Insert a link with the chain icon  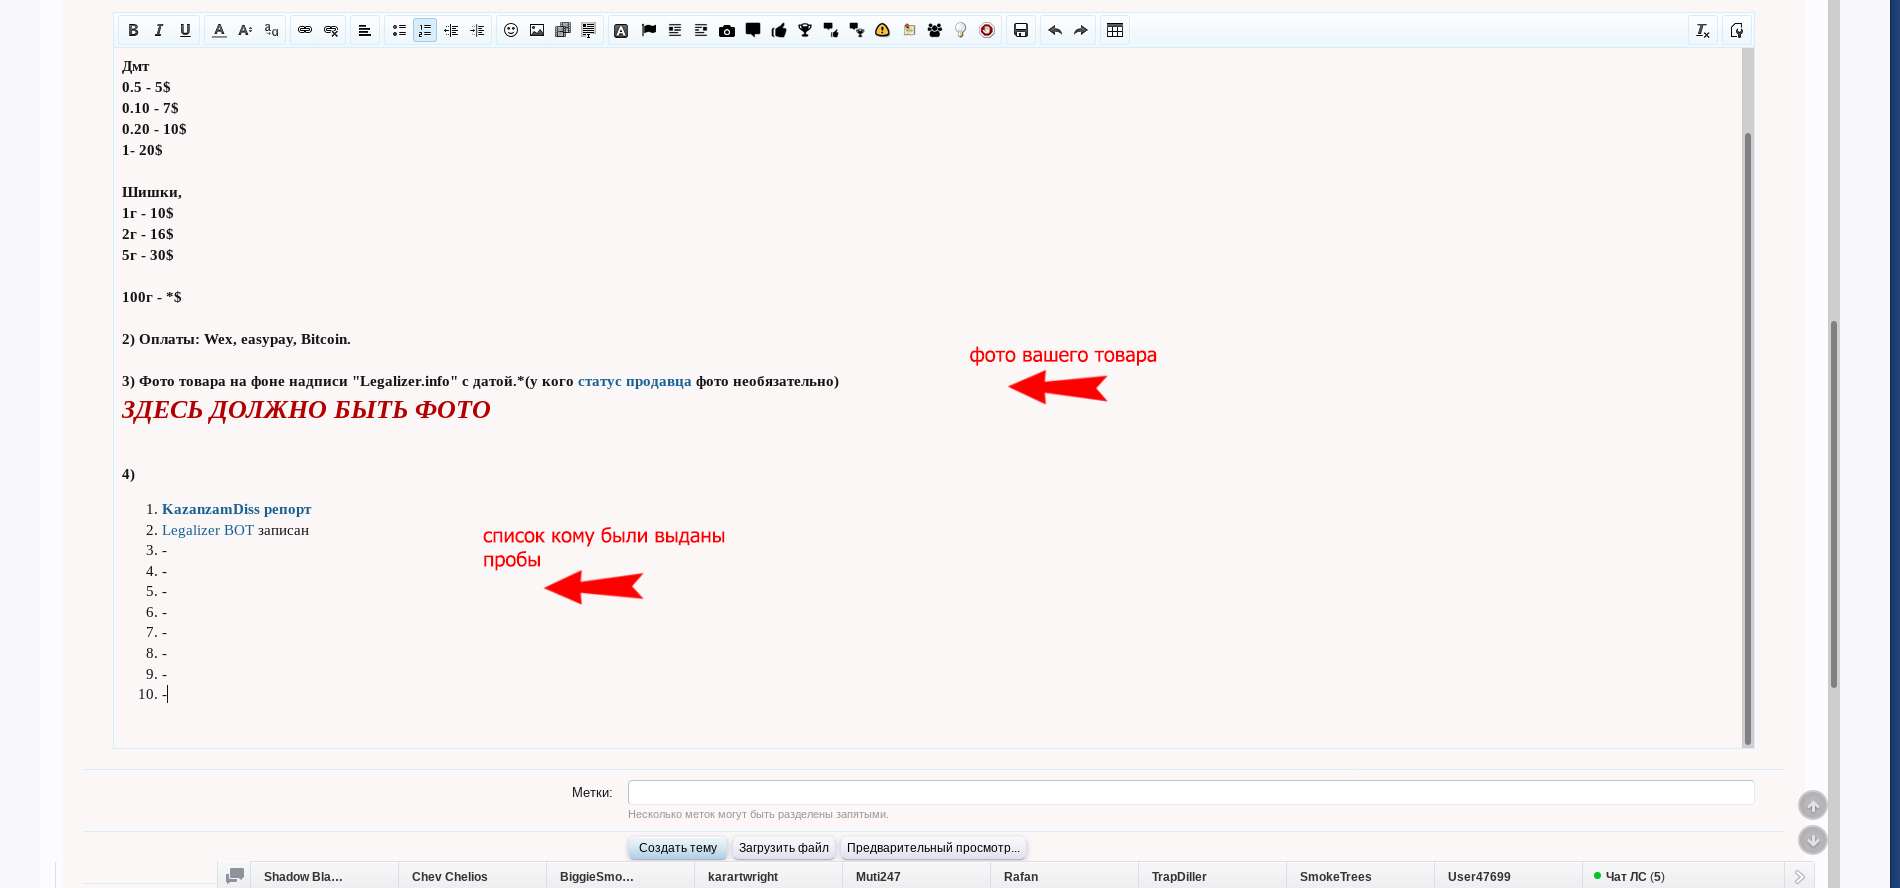(305, 30)
